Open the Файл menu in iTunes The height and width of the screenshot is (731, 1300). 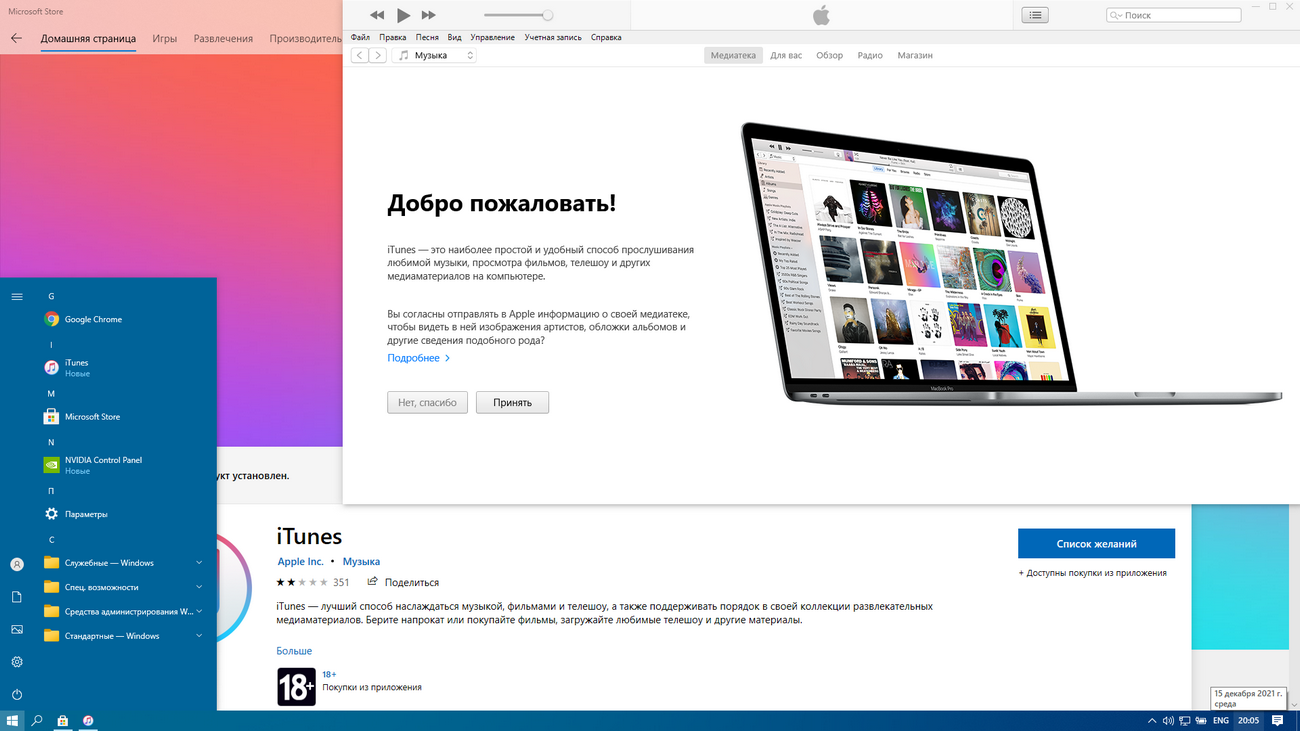(x=360, y=37)
